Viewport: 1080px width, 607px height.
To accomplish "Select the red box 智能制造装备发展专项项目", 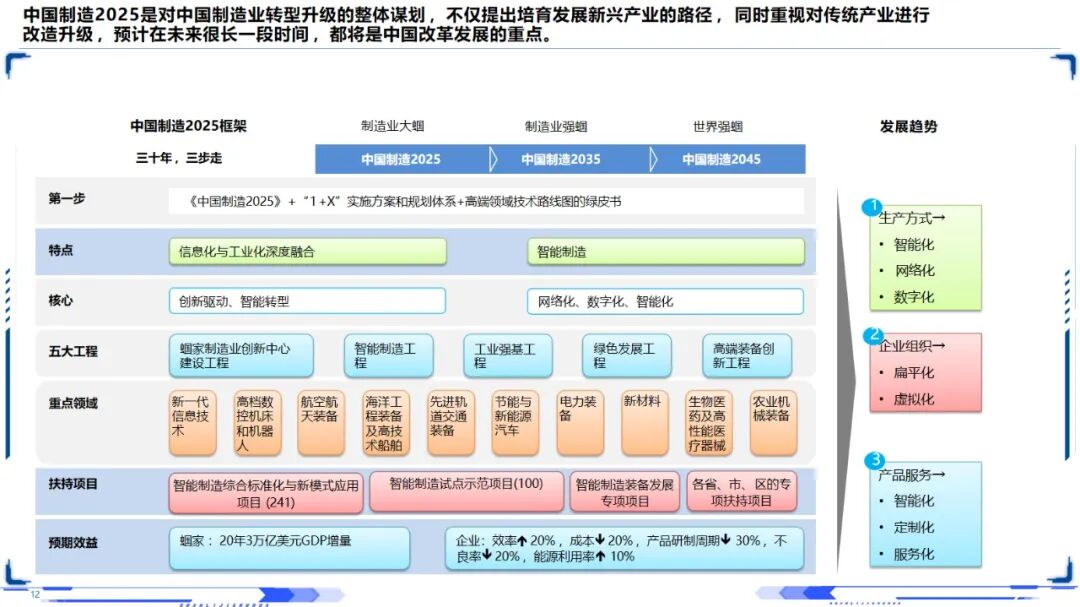I will pyautogui.click(x=625, y=491).
